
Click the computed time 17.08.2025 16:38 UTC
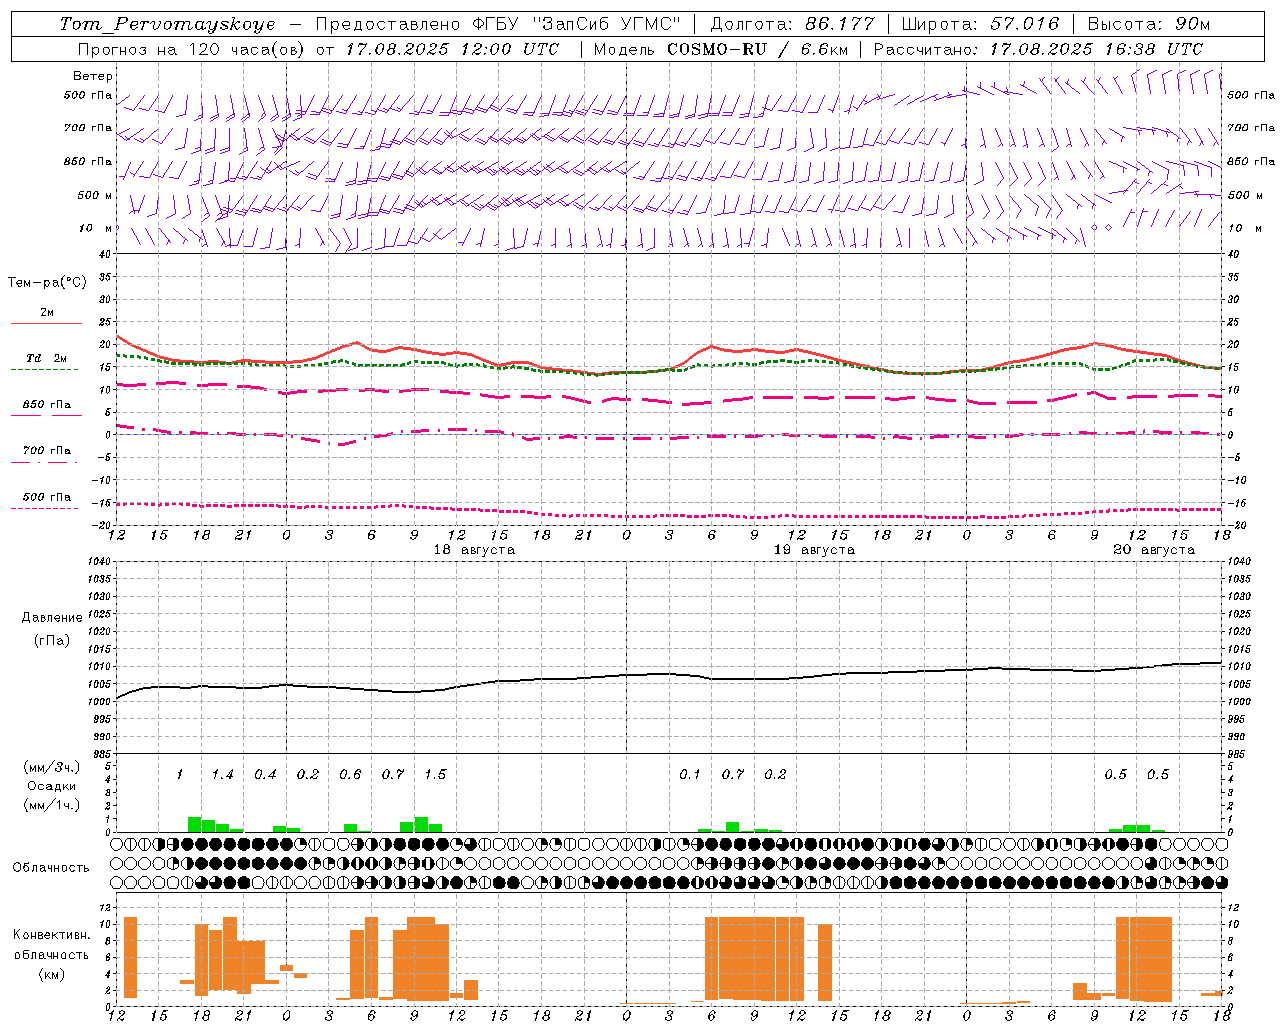pyautogui.click(x=1096, y=49)
